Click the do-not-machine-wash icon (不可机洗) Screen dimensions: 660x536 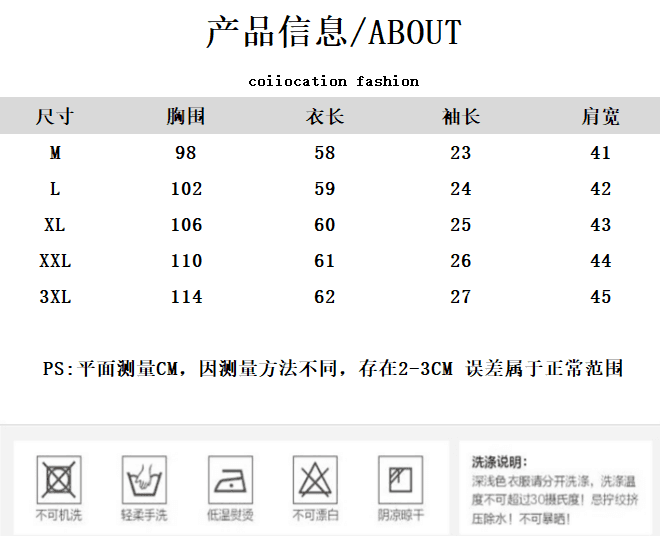[59, 480]
